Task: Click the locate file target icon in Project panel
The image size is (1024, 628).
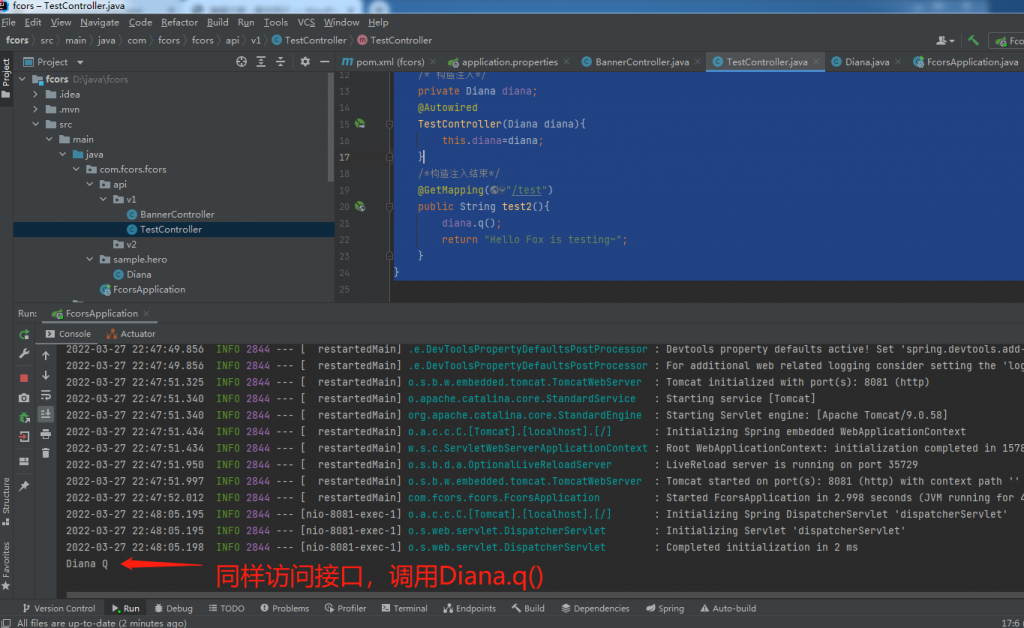Action: (x=242, y=62)
